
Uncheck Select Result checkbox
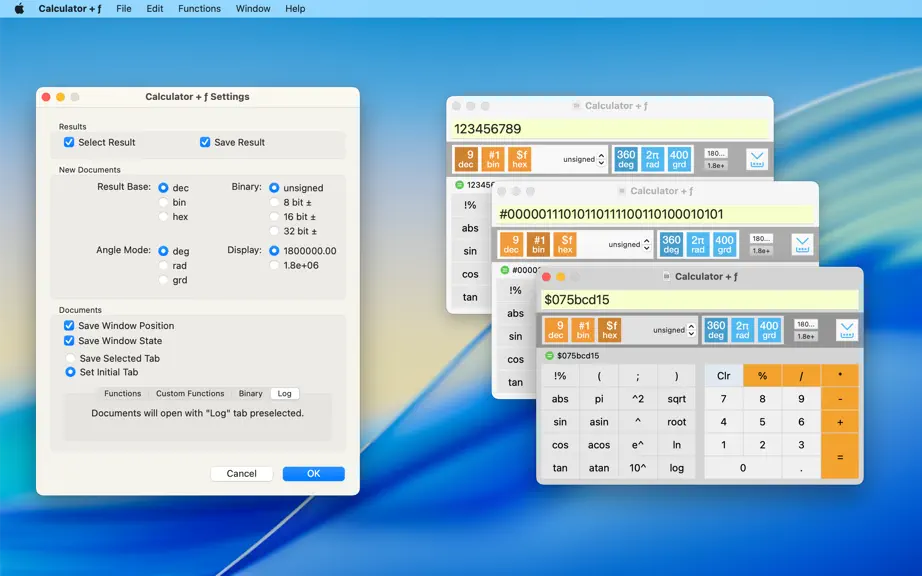[x=69, y=142]
